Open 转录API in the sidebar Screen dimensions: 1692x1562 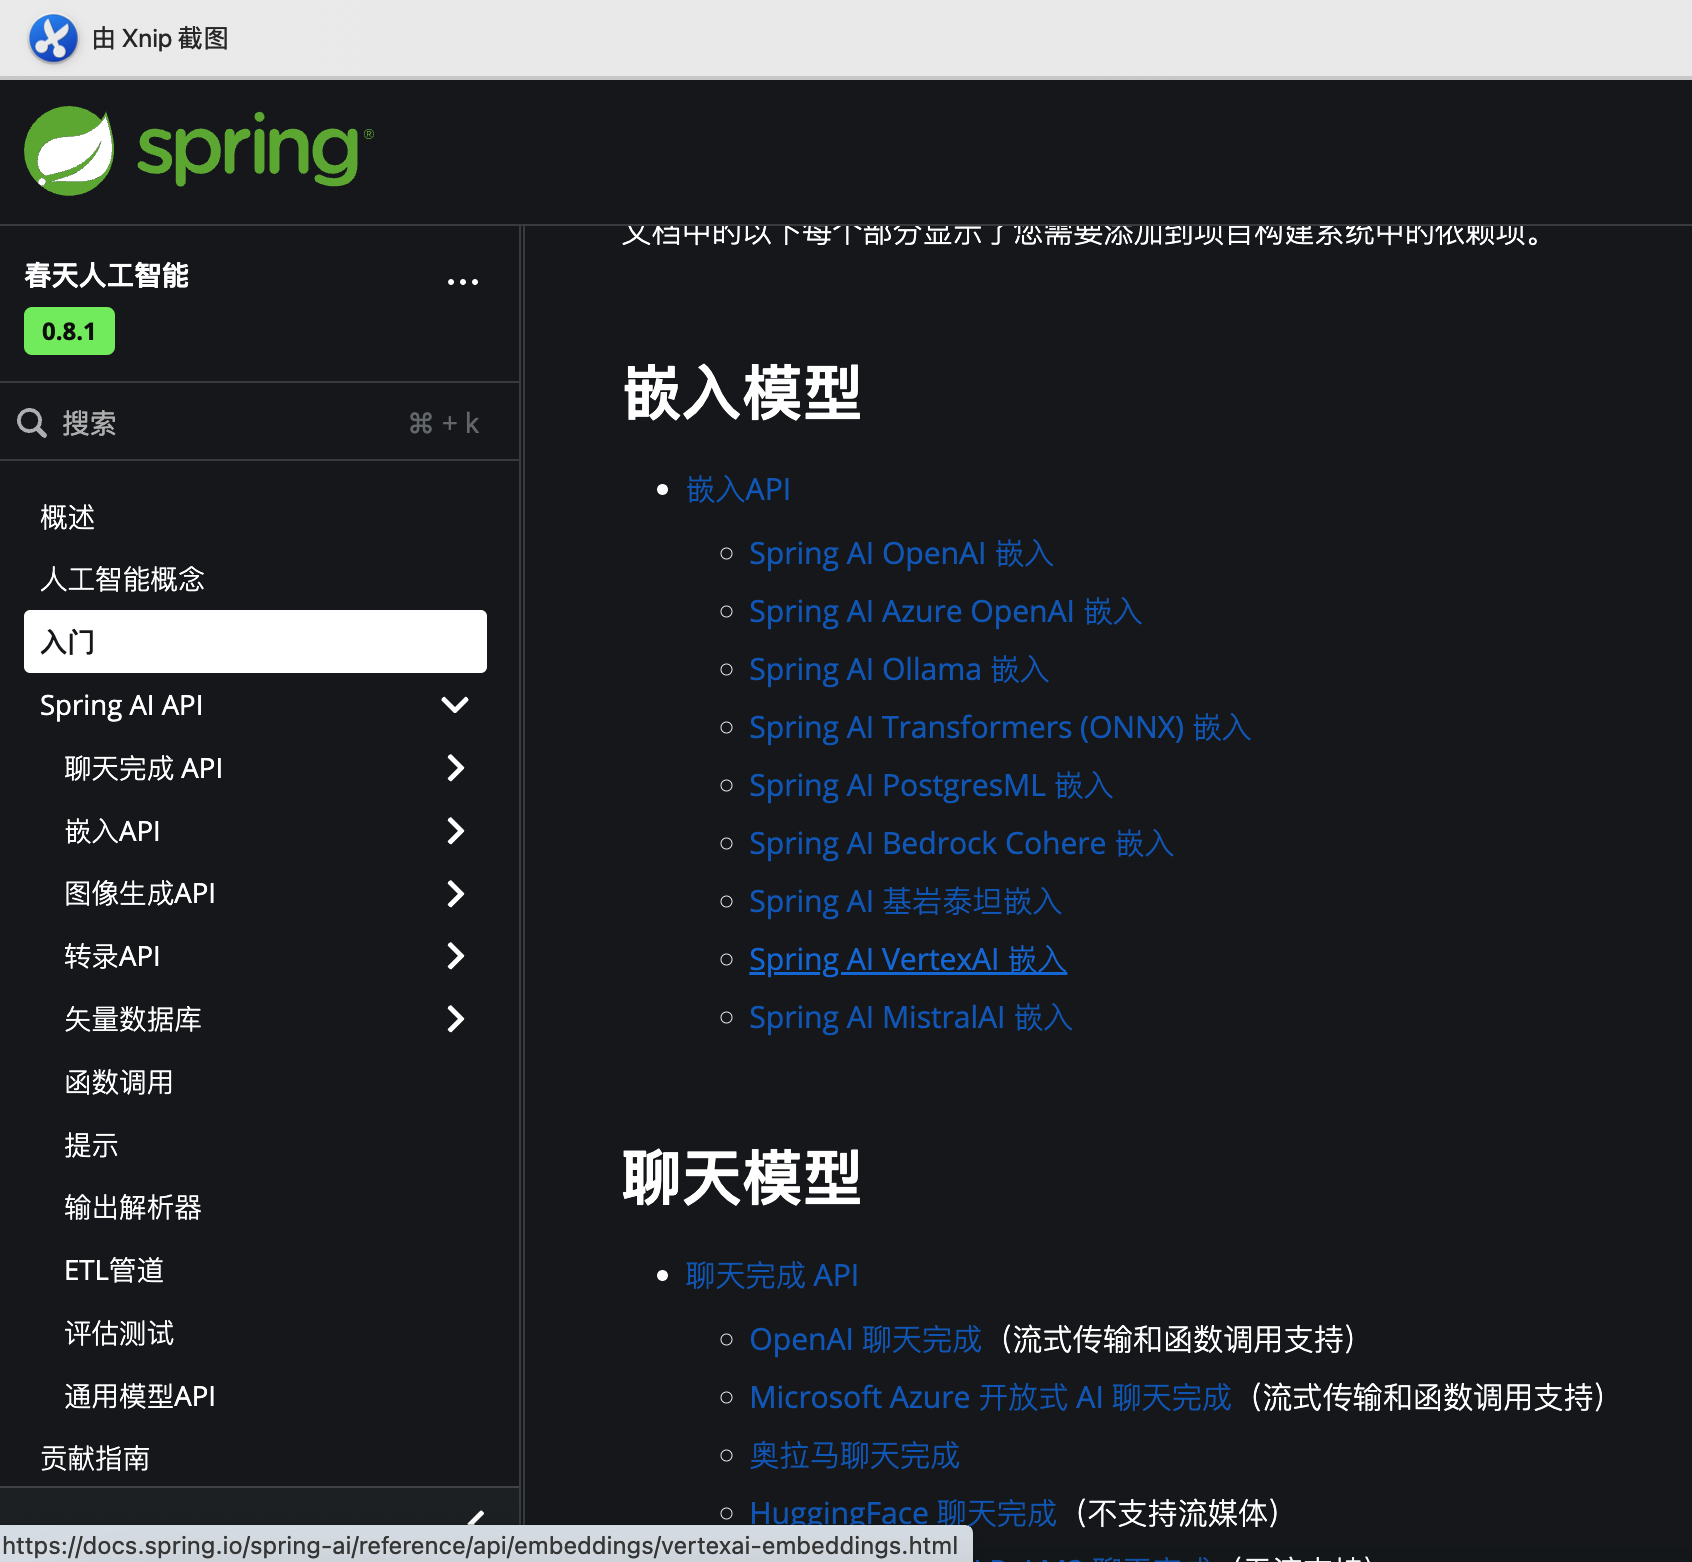coord(112,956)
